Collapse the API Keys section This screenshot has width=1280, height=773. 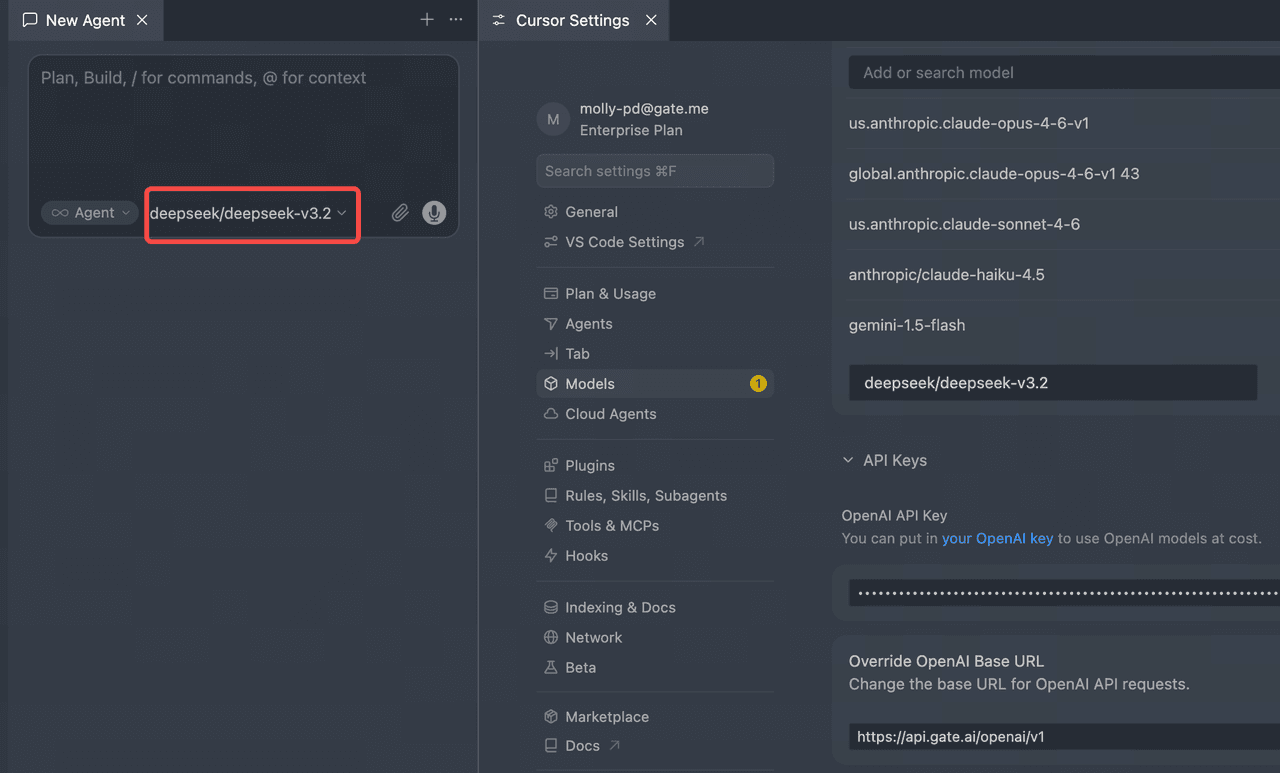[x=885, y=461]
